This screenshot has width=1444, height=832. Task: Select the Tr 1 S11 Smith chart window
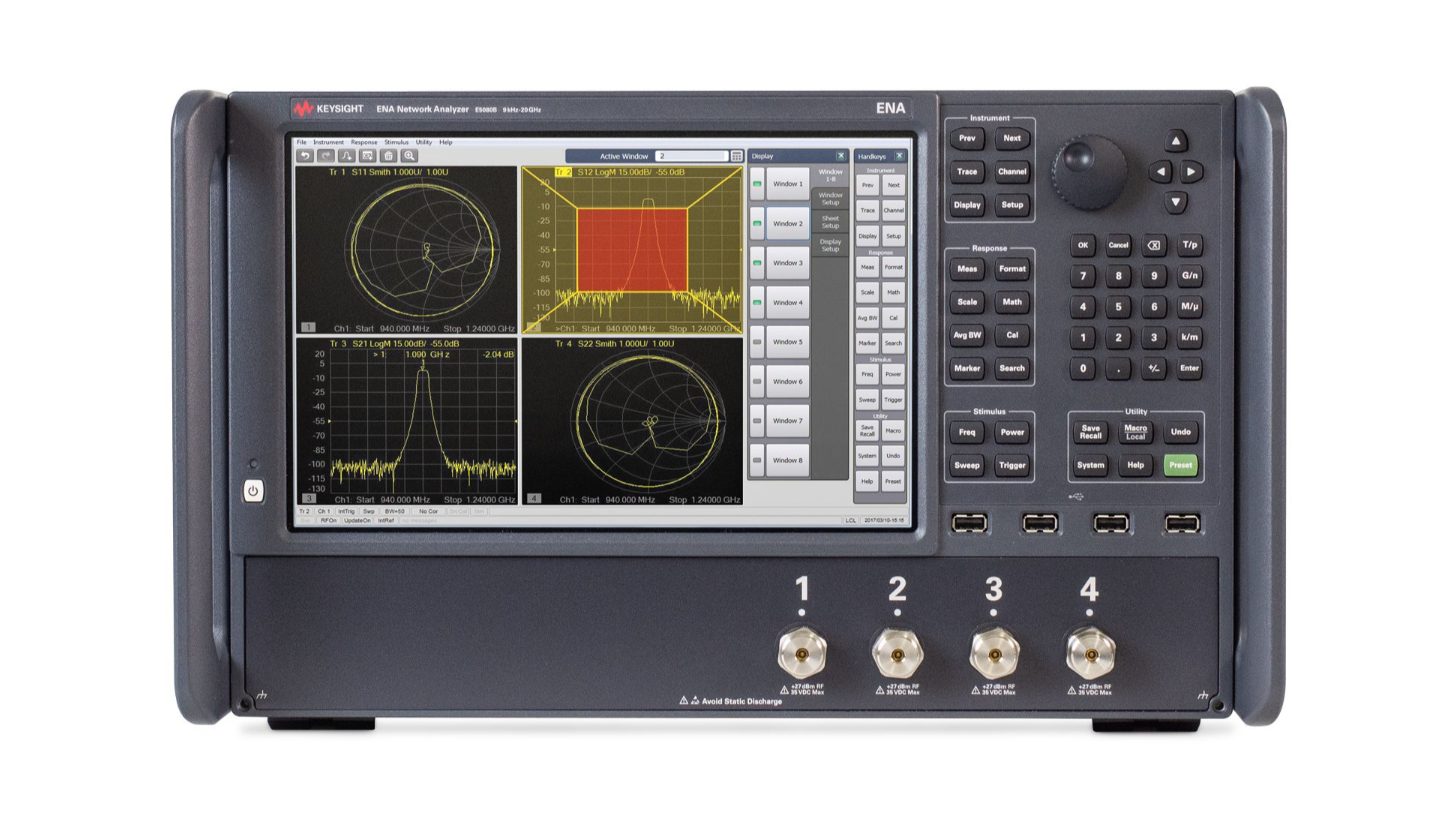pyautogui.click(x=406, y=250)
